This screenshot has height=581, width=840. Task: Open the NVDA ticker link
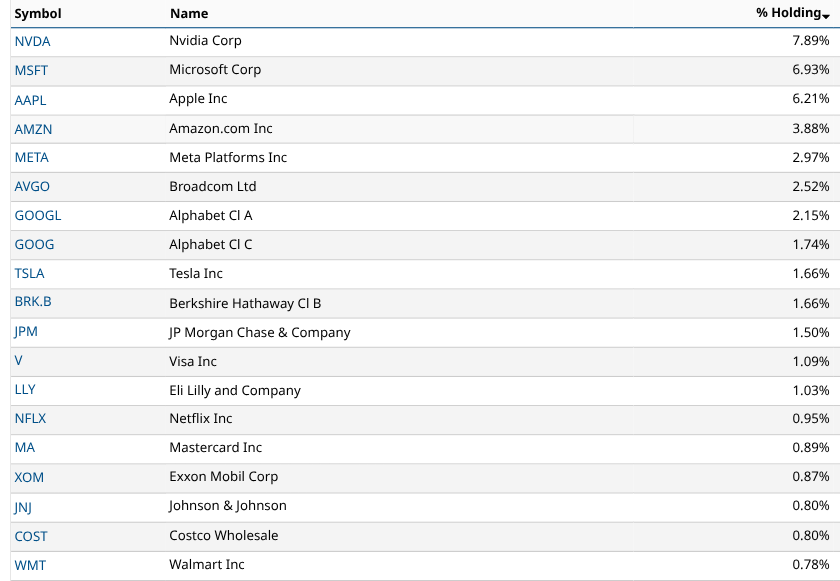coord(32,41)
